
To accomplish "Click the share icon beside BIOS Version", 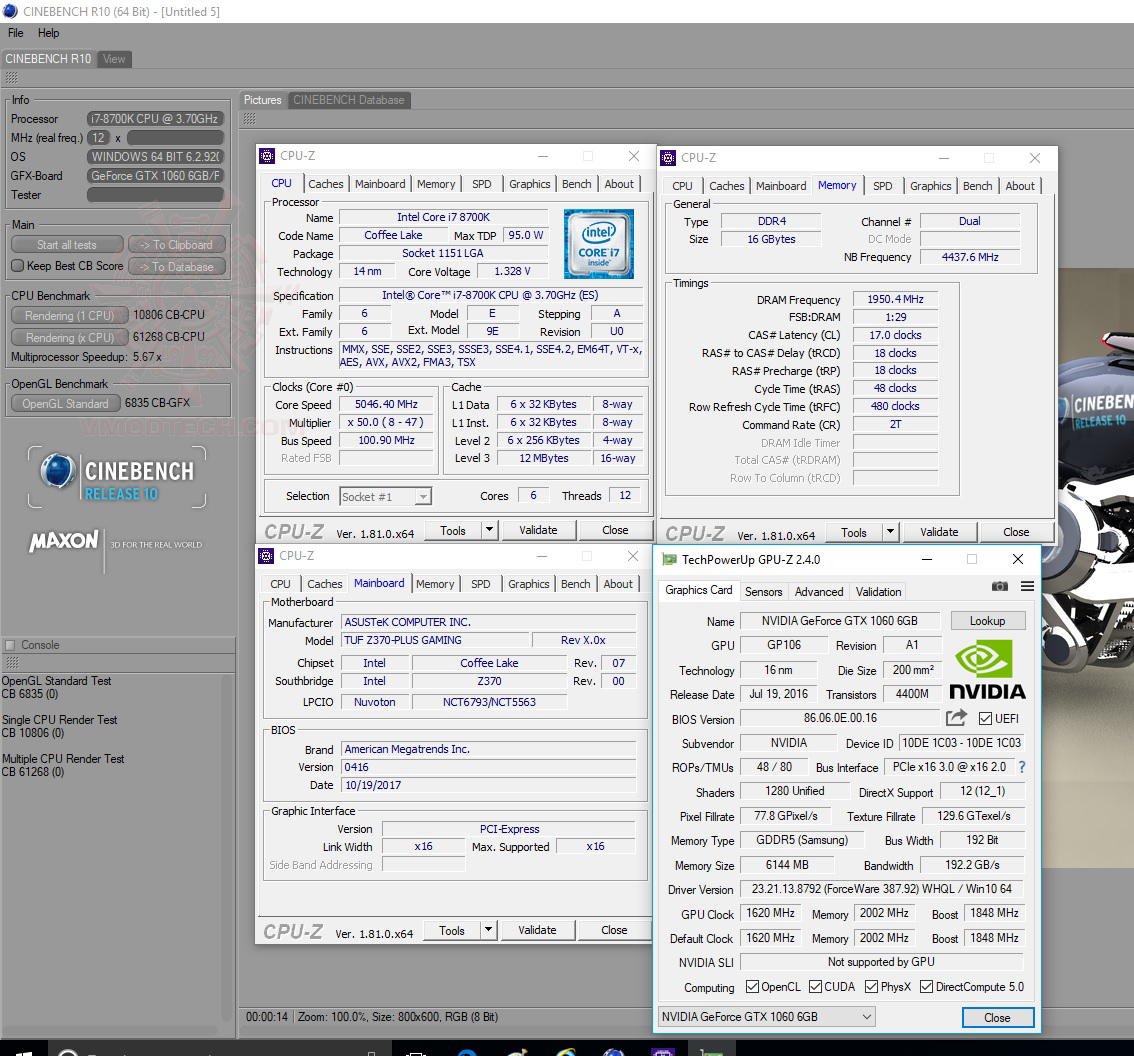I will coord(956,718).
